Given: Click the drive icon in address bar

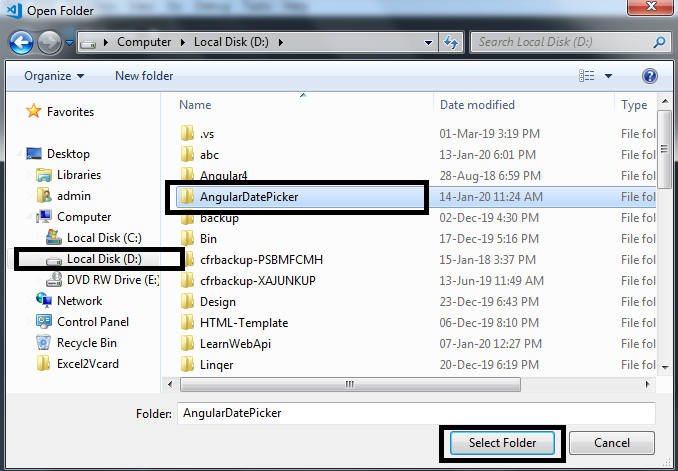Looking at the screenshot, I should pos(88,43).
